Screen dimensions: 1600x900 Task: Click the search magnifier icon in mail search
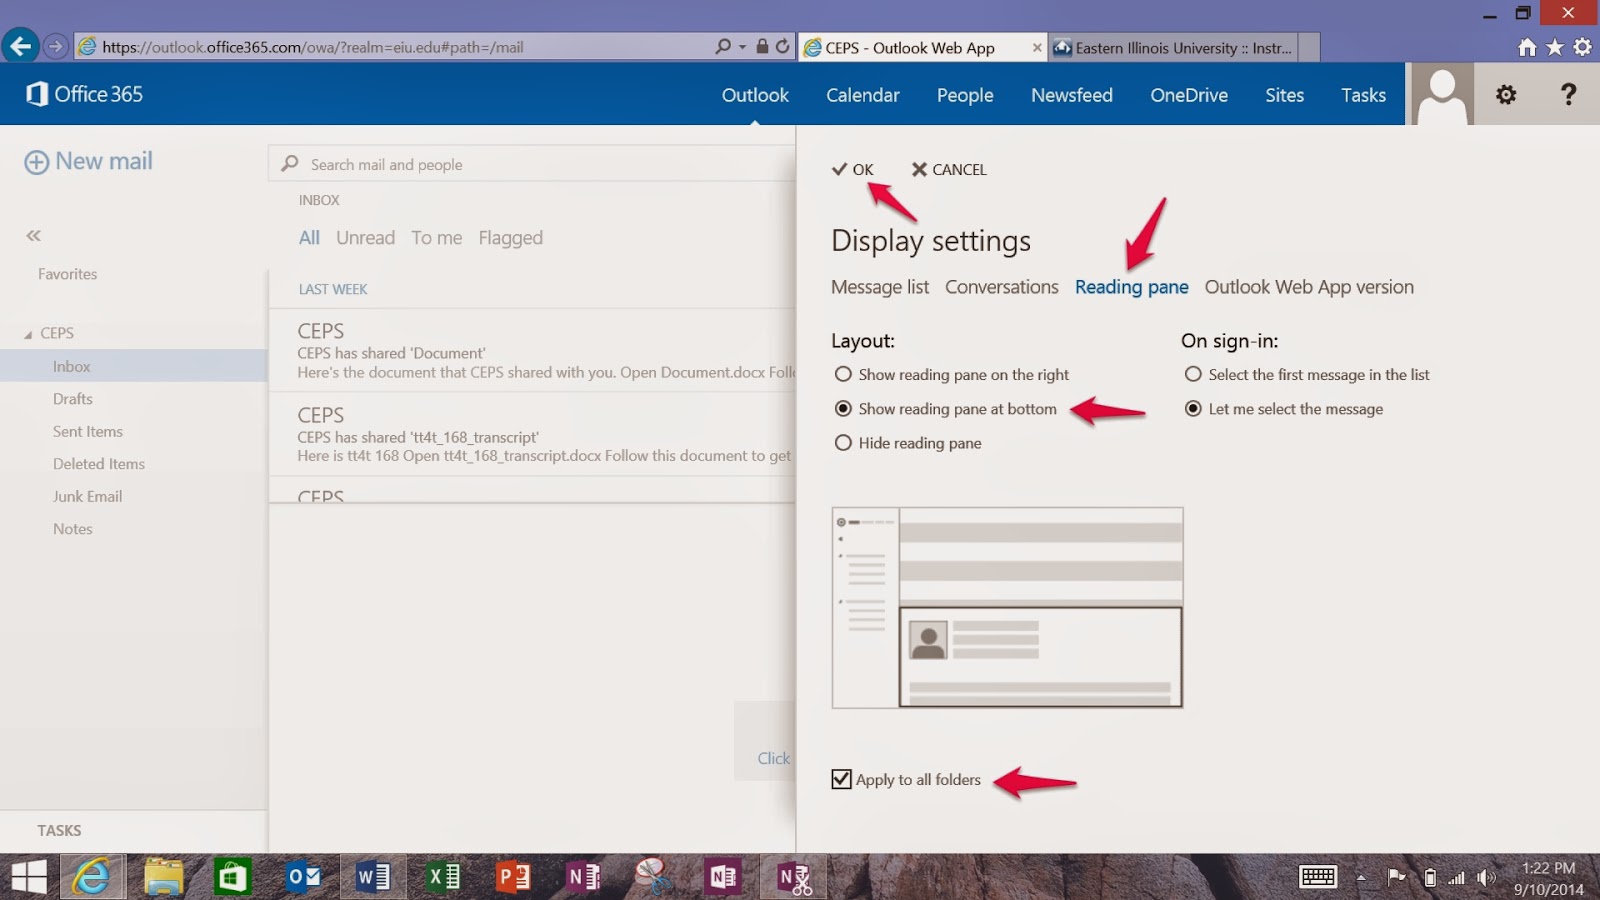(x=290, y=164)
